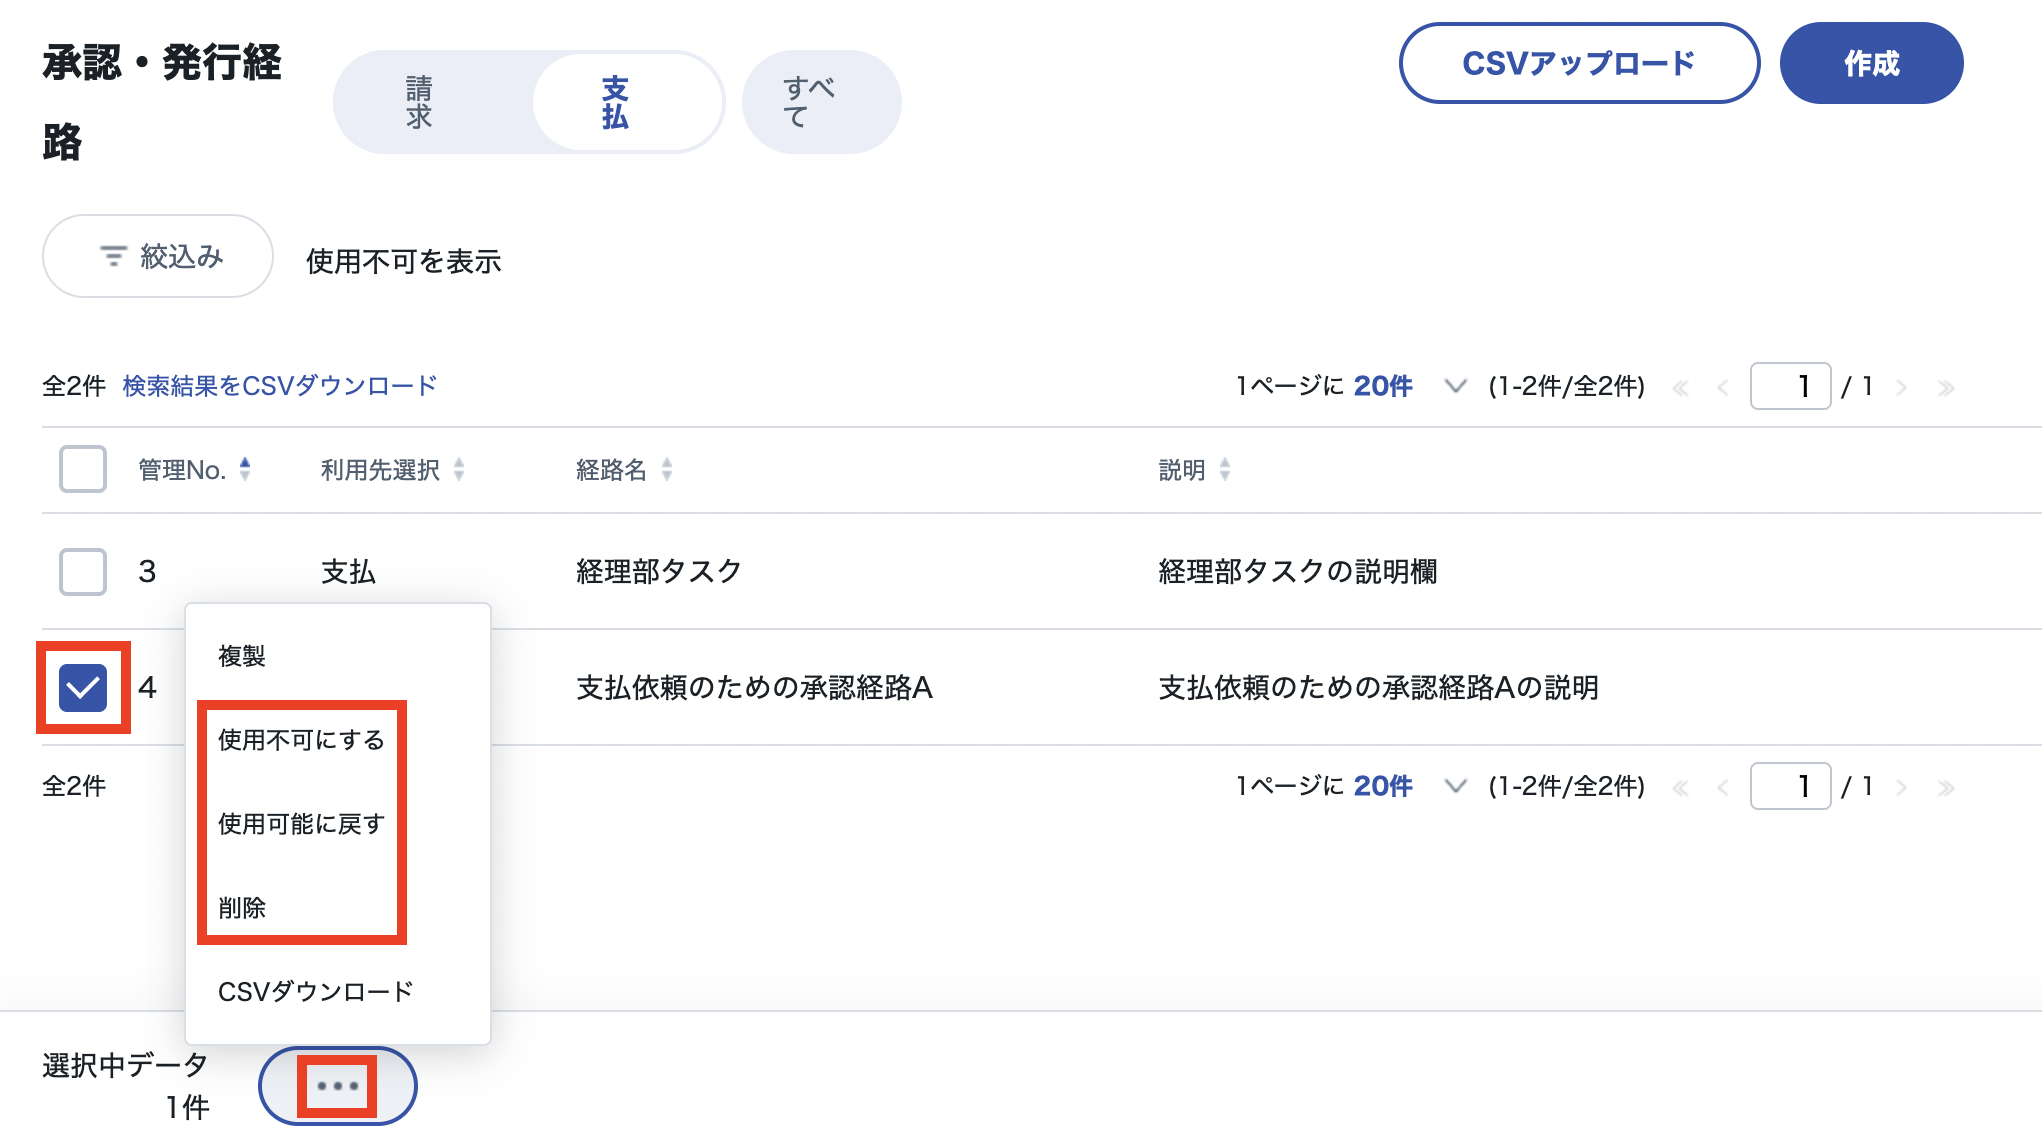Click the top page number input field
The image size is (2042, 1148).
(x=1790, y=386)
